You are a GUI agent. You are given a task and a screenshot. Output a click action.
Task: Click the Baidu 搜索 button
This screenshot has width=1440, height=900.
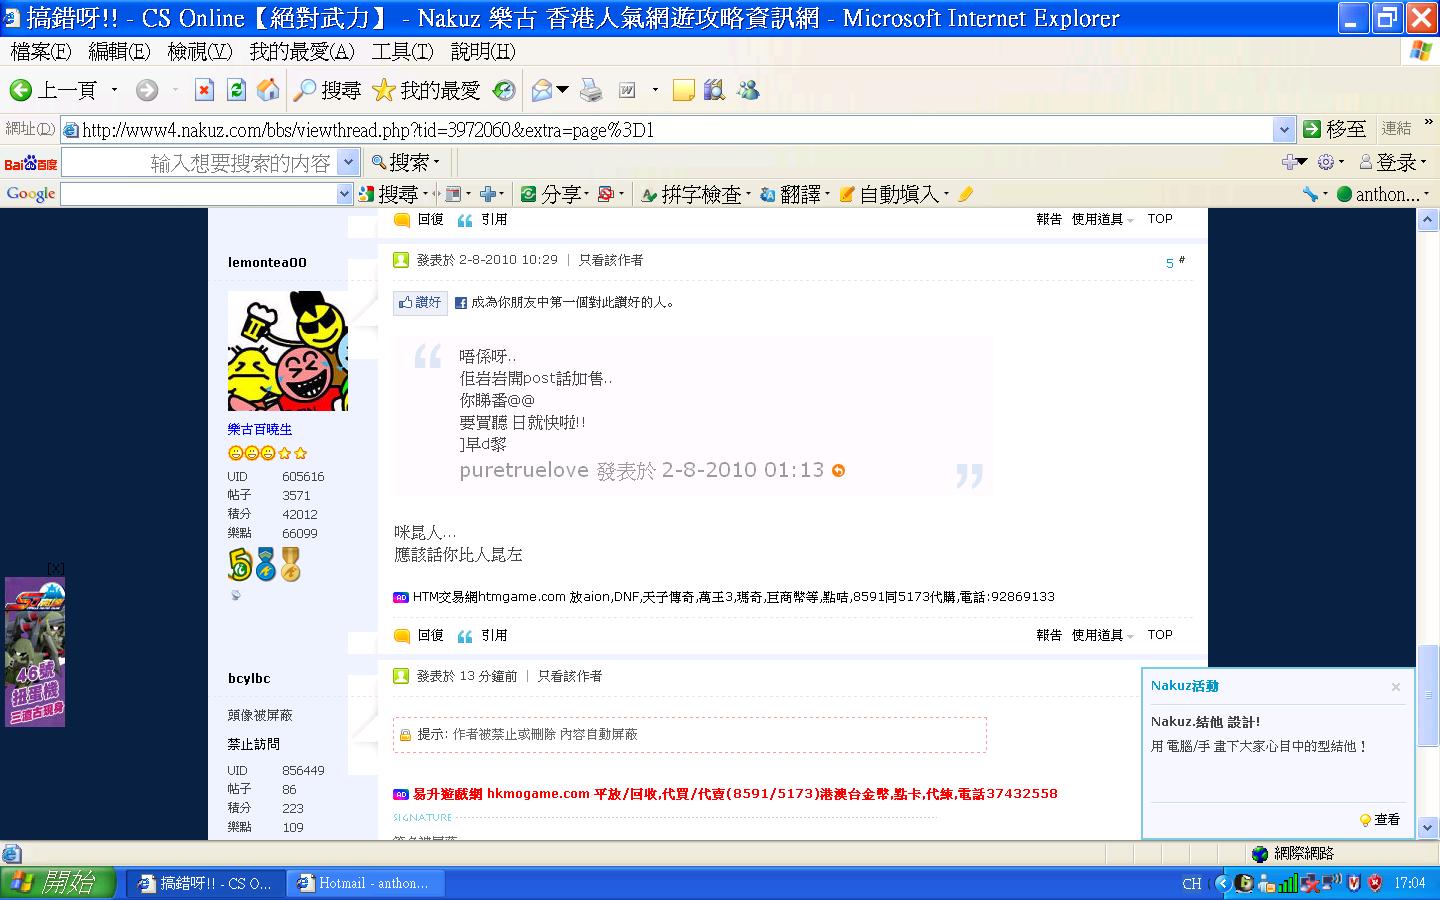coord(405,162)
